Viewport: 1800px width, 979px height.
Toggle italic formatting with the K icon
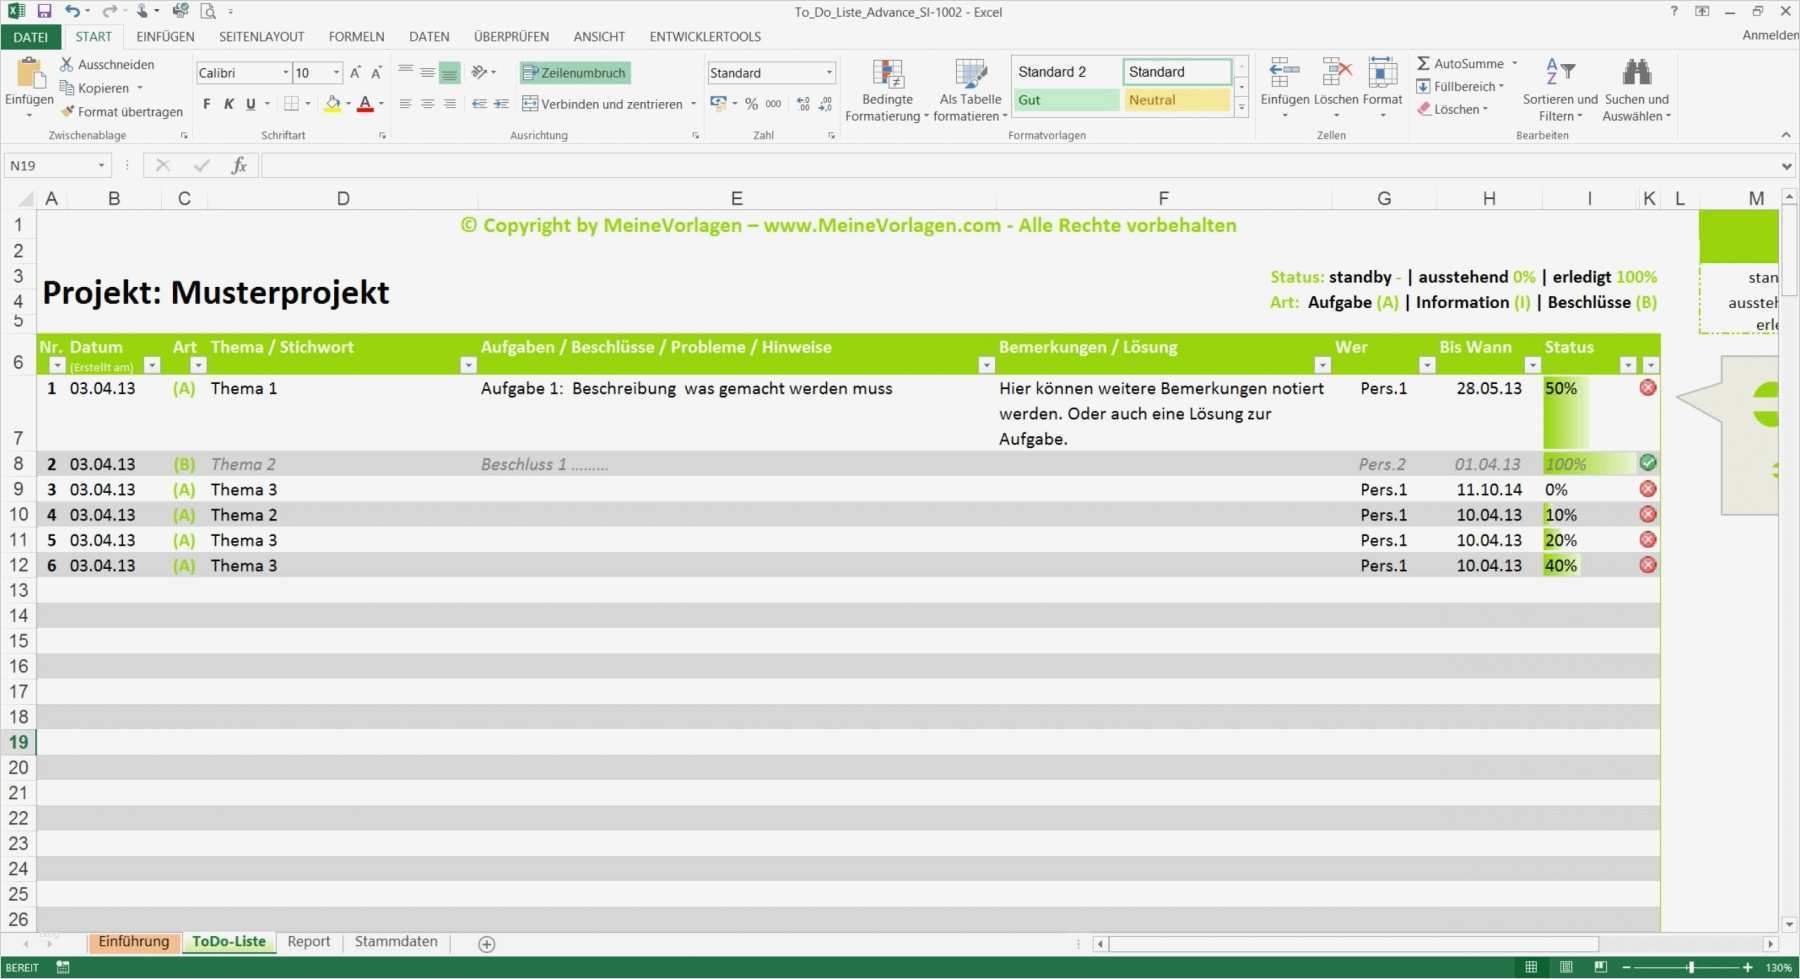pyautogui.click(x=228, y=103)
